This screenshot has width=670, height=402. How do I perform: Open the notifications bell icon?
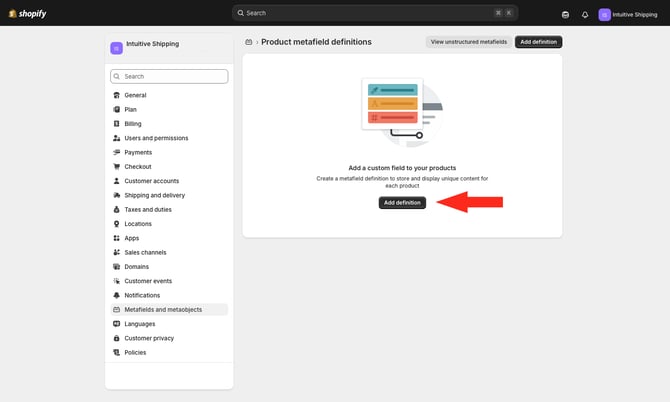[x=585, y=15]
